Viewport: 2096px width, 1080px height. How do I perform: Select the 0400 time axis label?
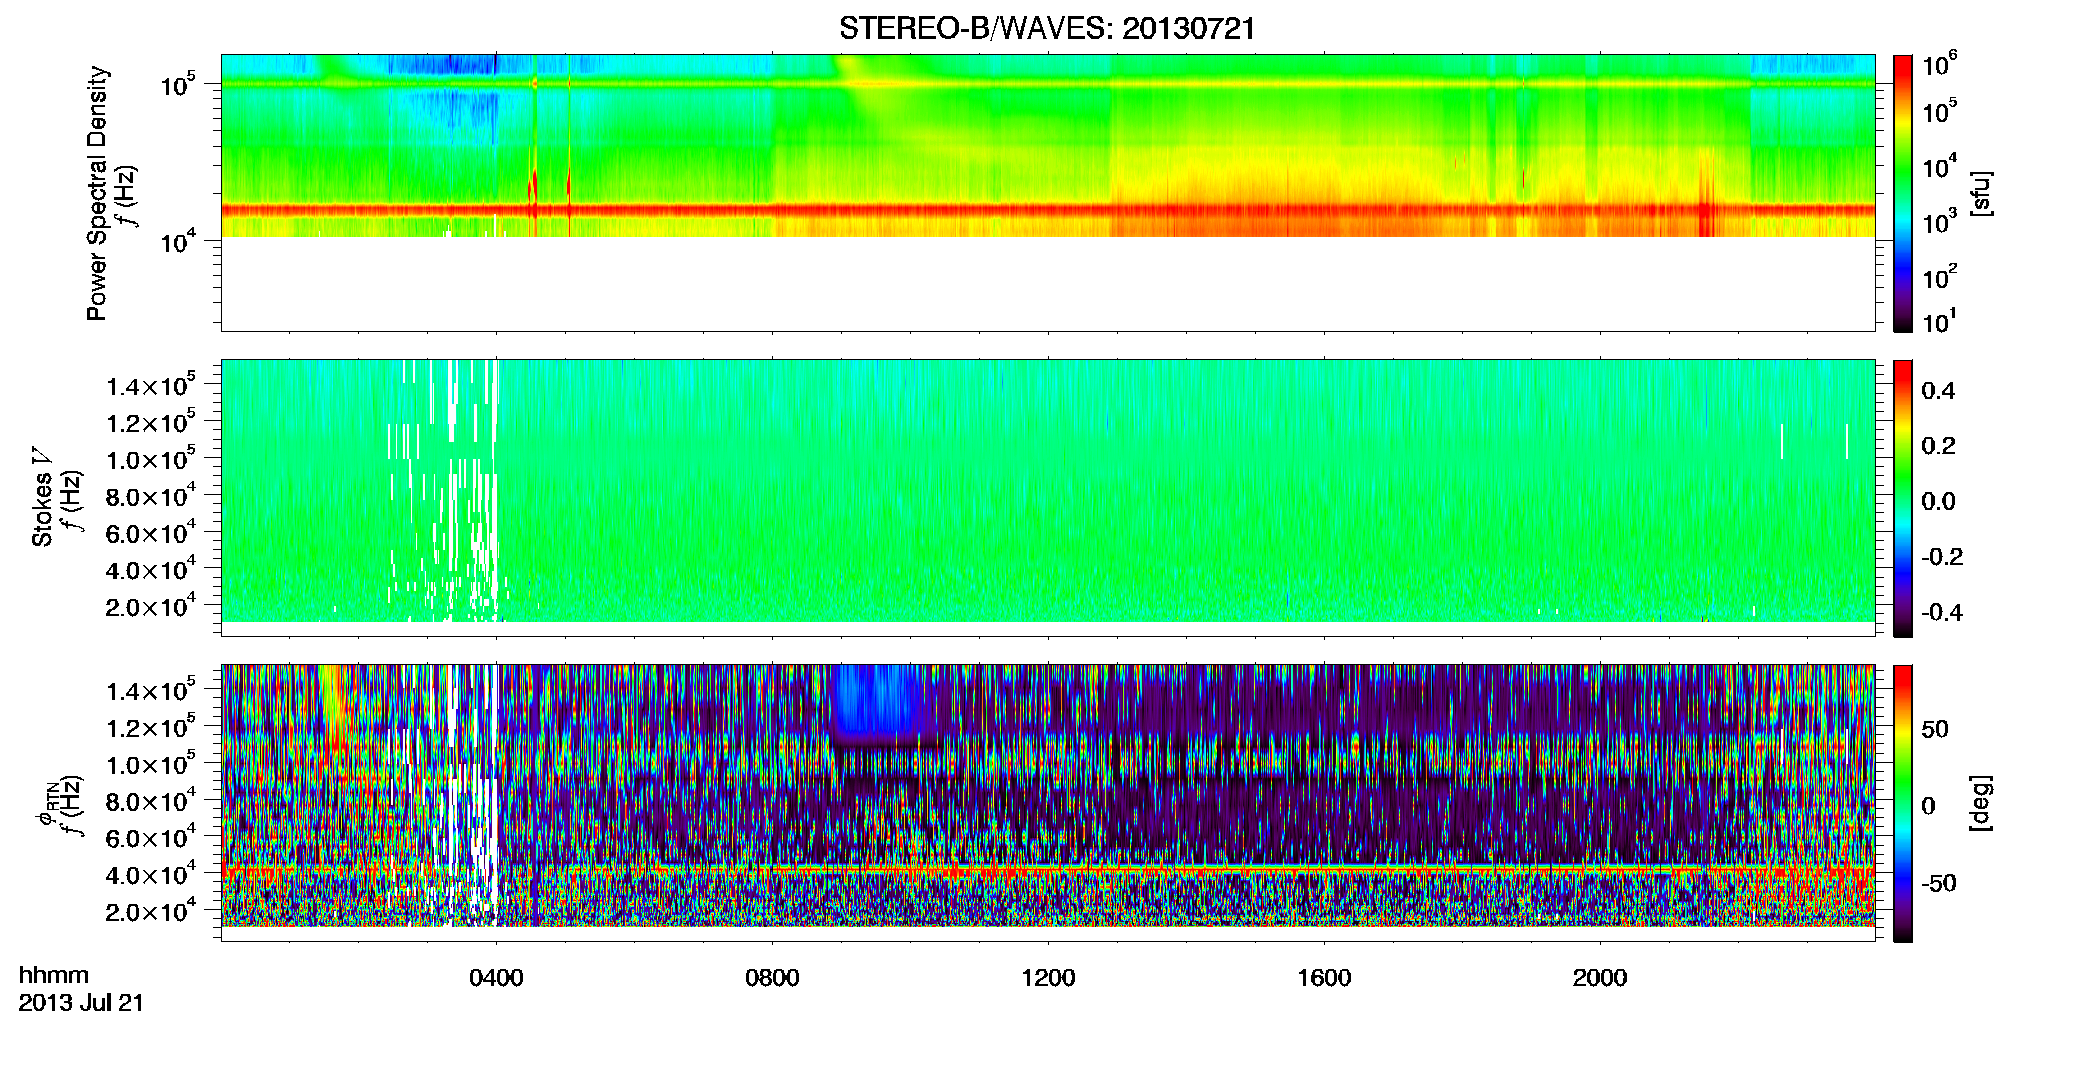496,977
